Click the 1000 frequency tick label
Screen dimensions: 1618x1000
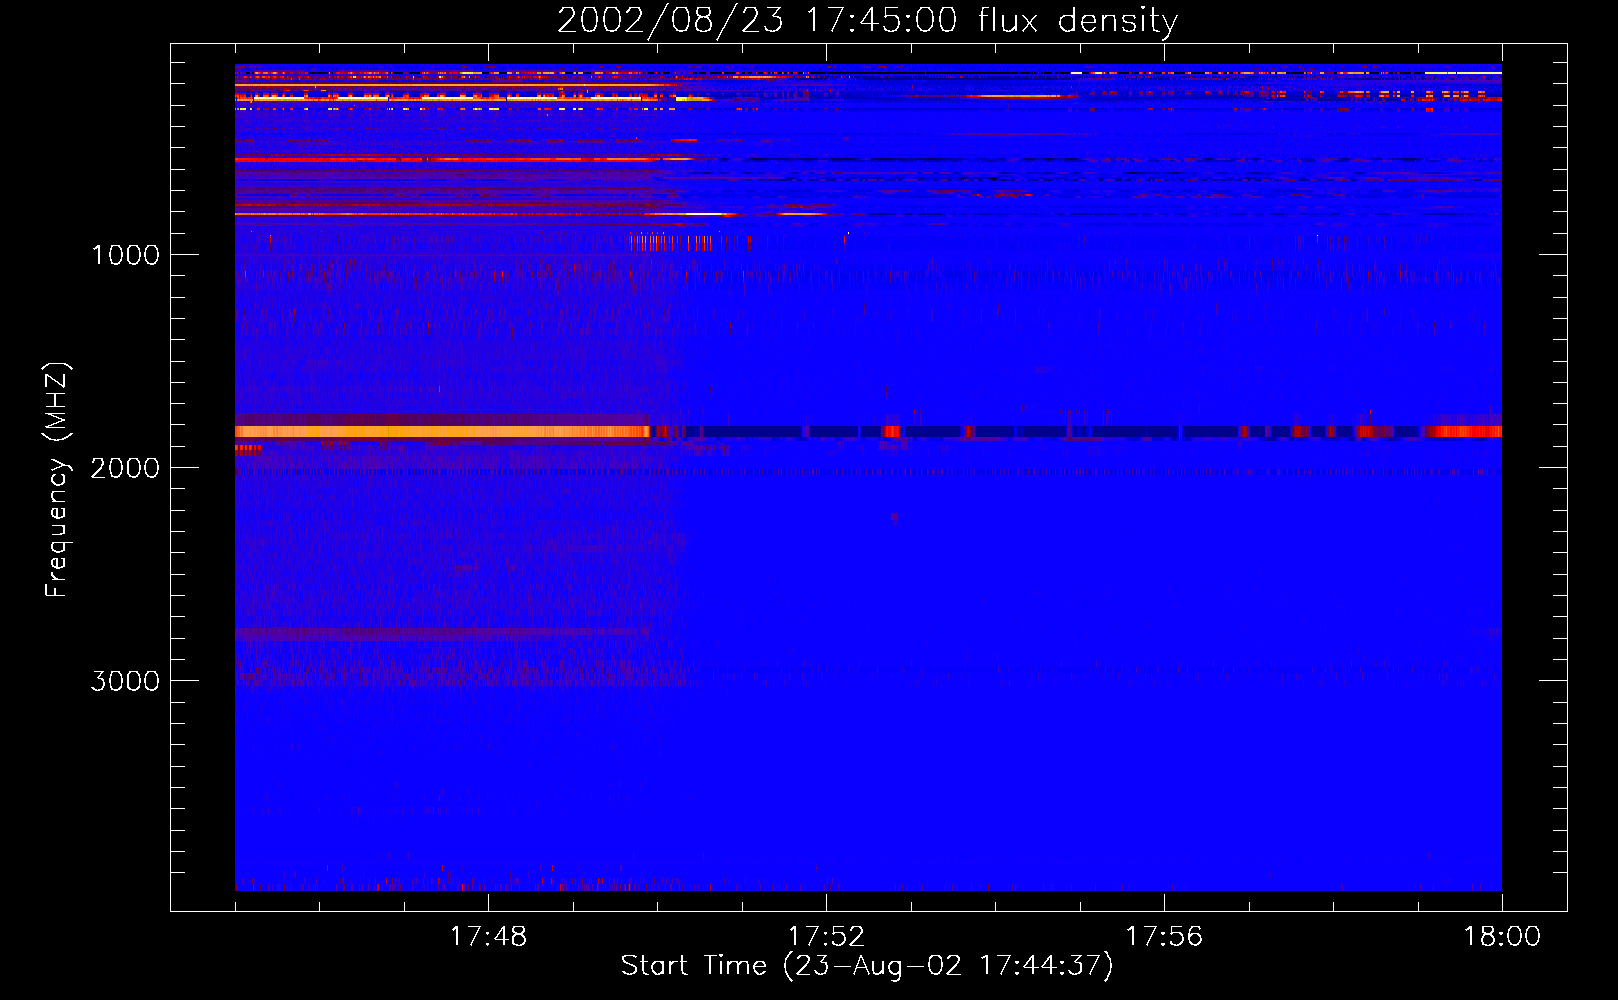[x=125, y=255]
